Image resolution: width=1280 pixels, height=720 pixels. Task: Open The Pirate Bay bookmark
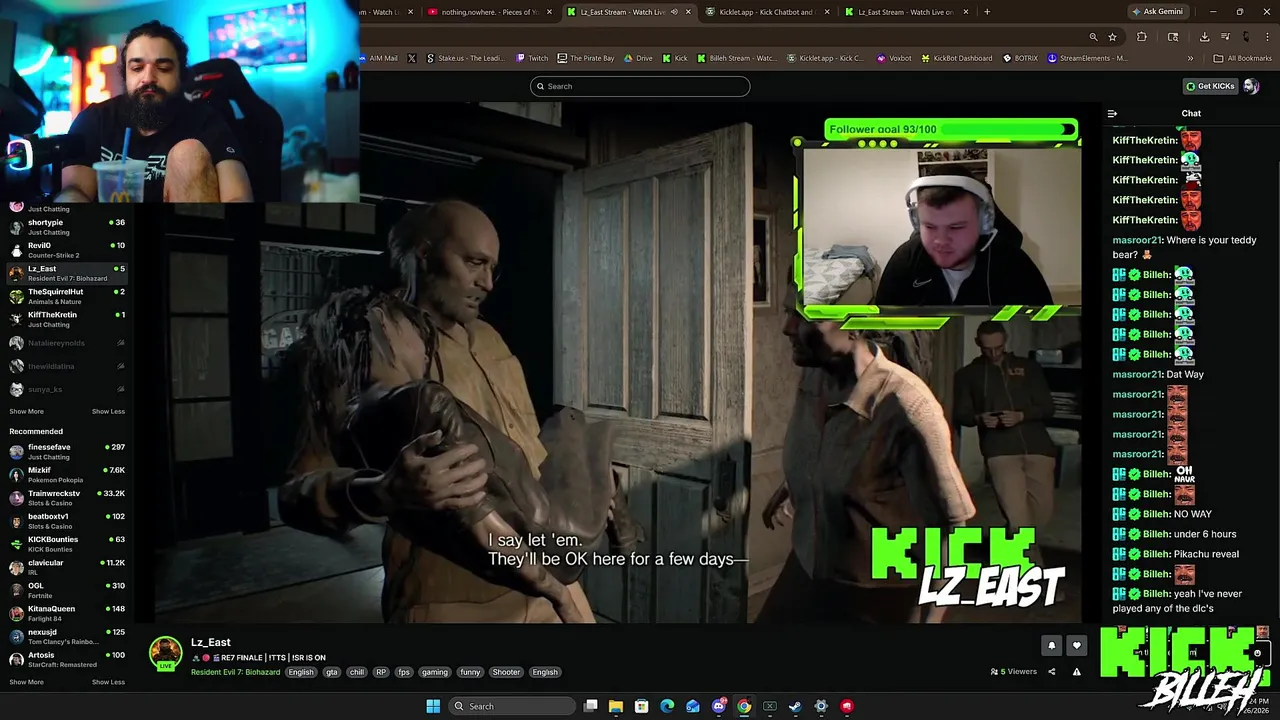click(586, 58)
